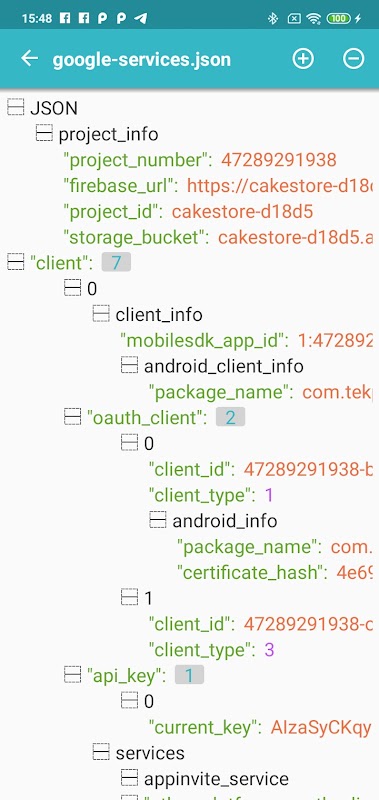Image resolution: width=379 pixels, height=800 pixels.
Task: Collapse the services node
Action: (101, 753)
